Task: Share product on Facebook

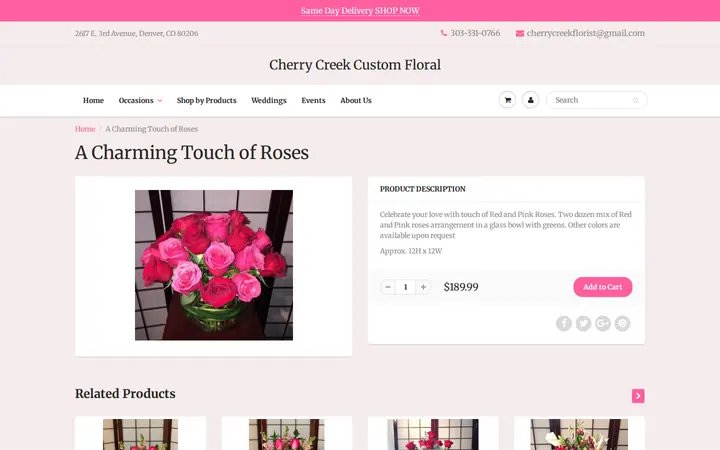Action: 564,323
